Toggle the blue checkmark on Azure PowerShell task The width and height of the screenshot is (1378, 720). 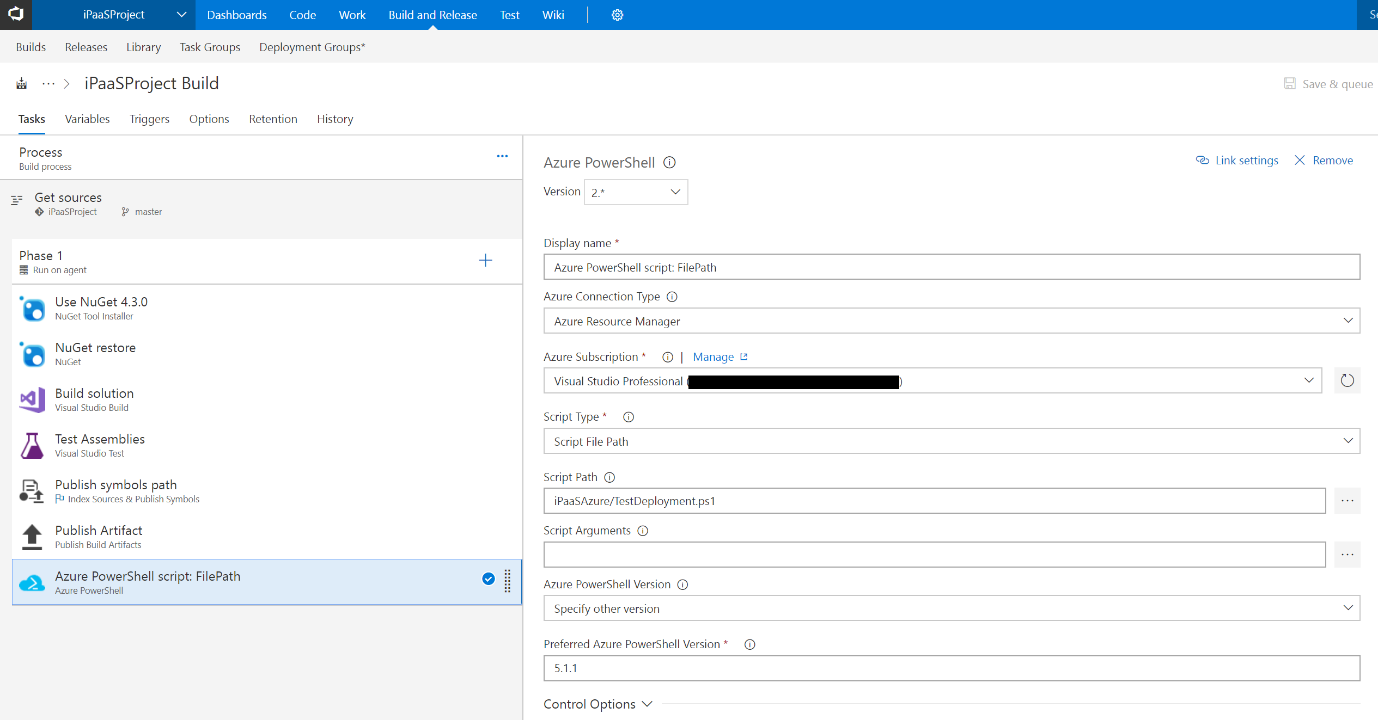pos(488,578)
